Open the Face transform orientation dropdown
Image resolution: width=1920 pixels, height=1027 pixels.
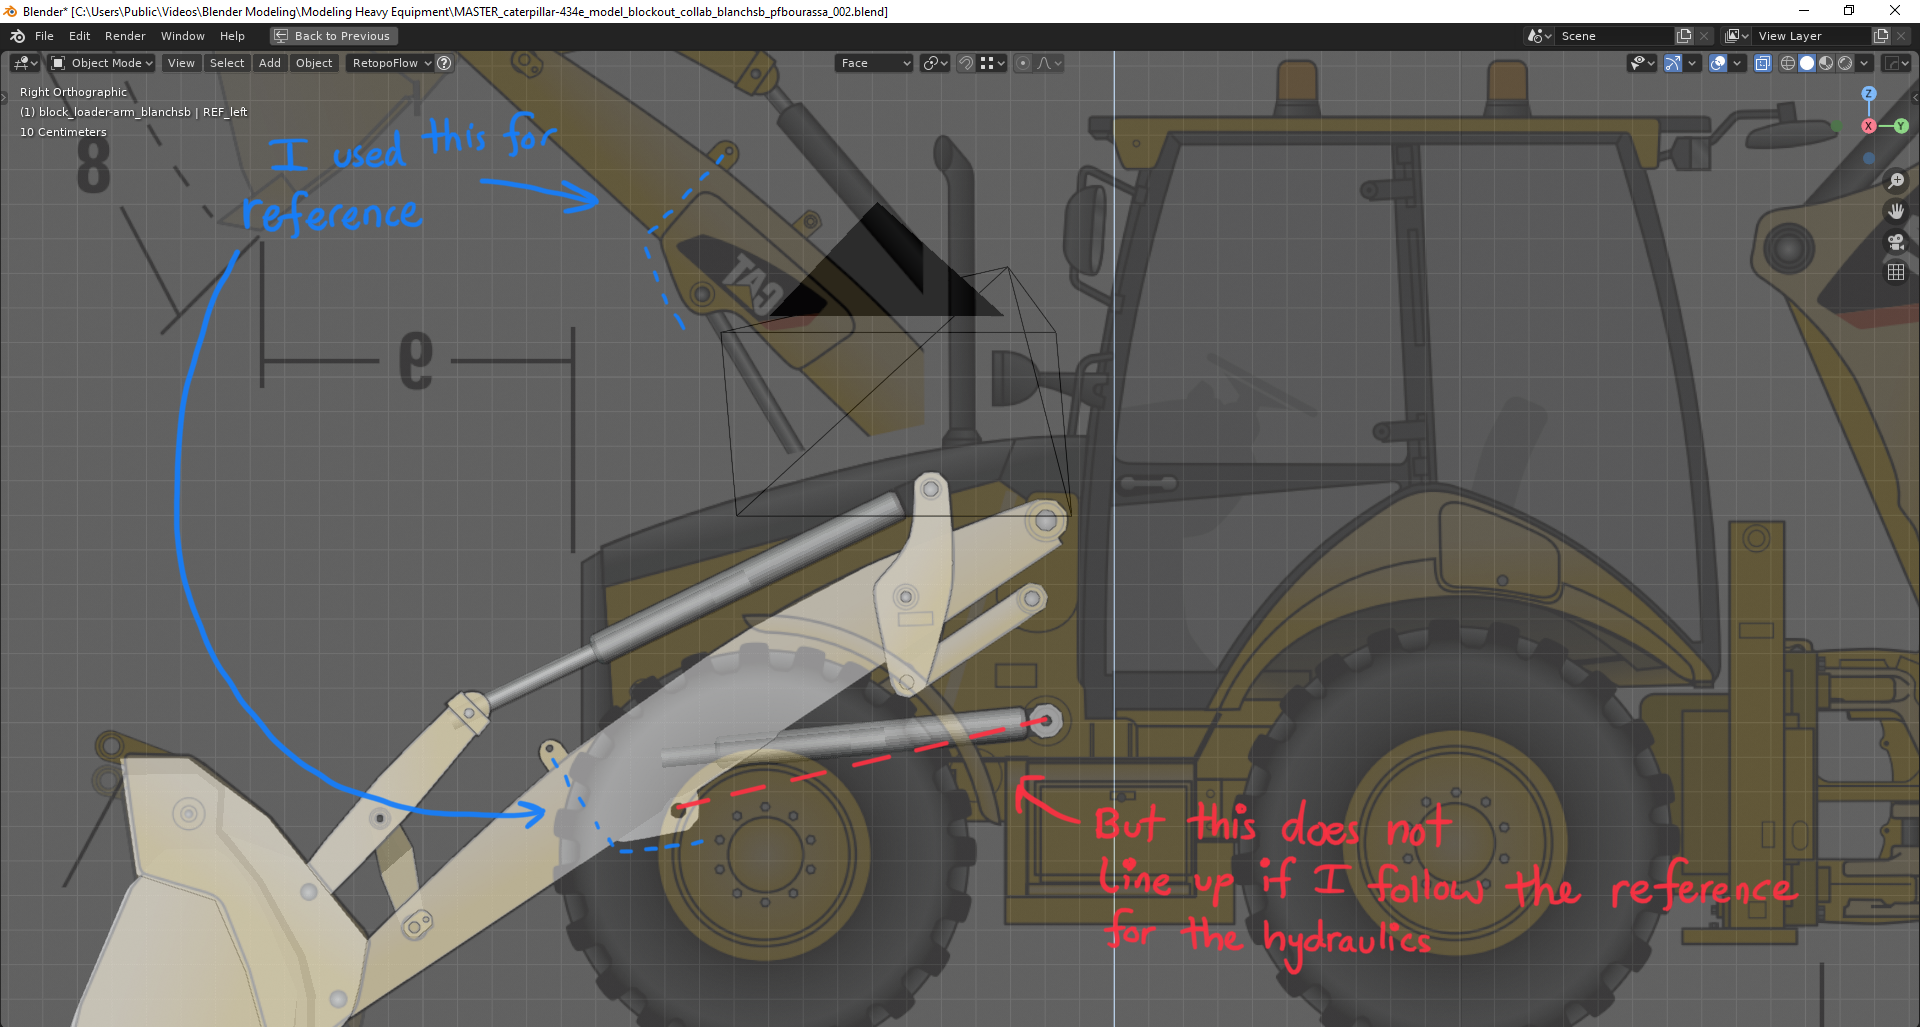tap(874, 63)
